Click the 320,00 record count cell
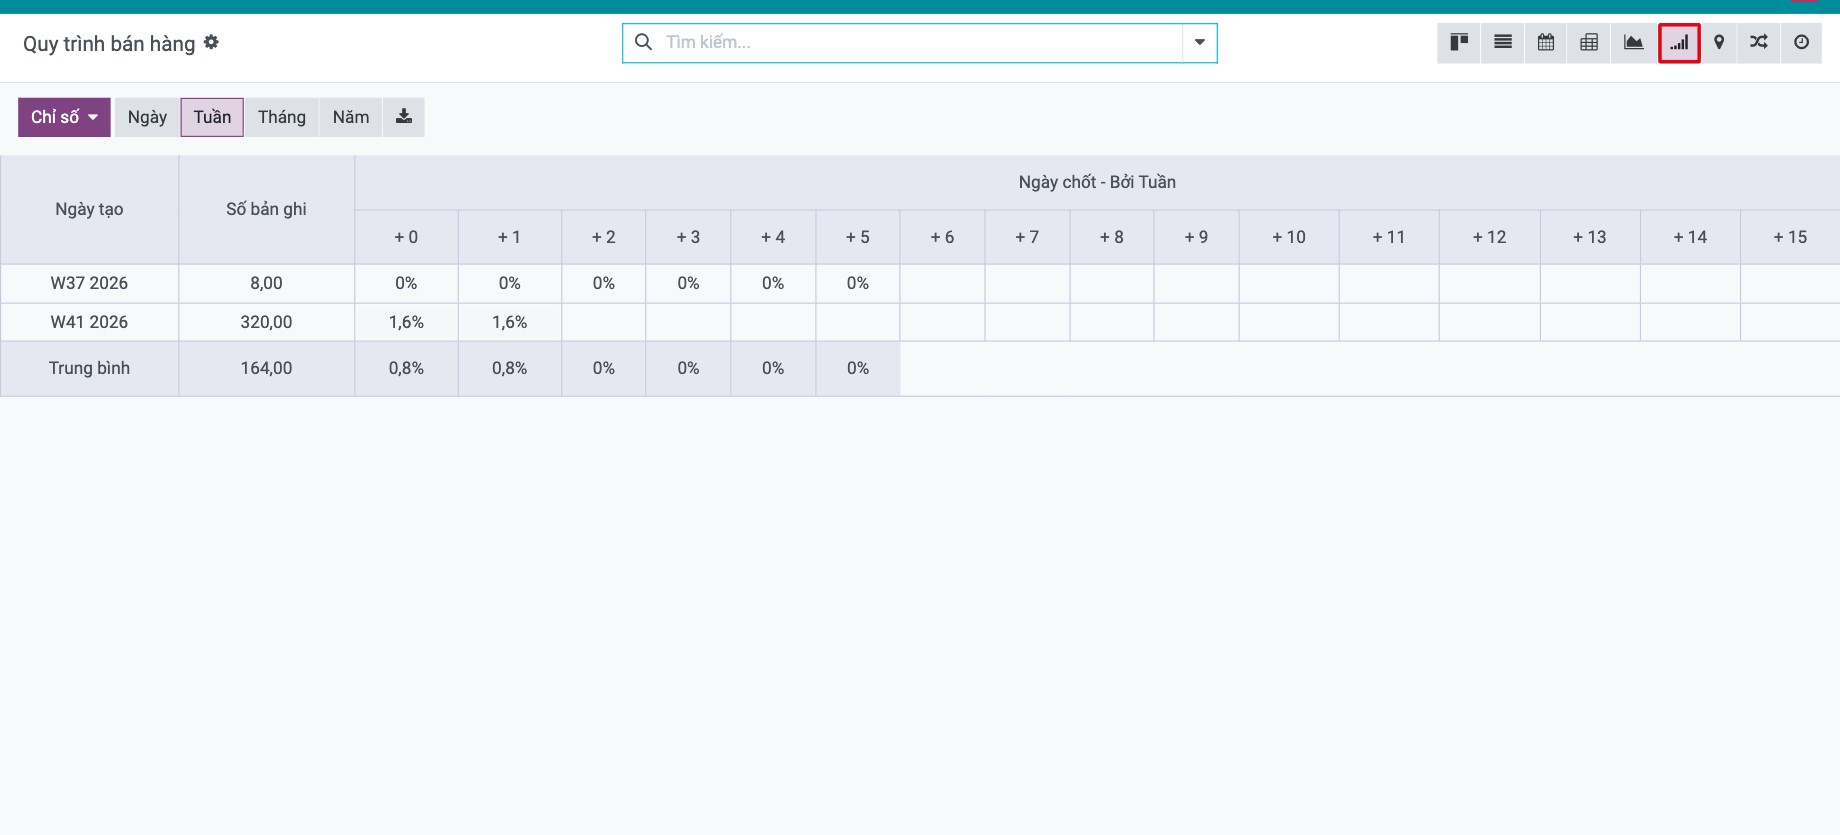This screenshot has height=835, width=1840. point(266,322)
